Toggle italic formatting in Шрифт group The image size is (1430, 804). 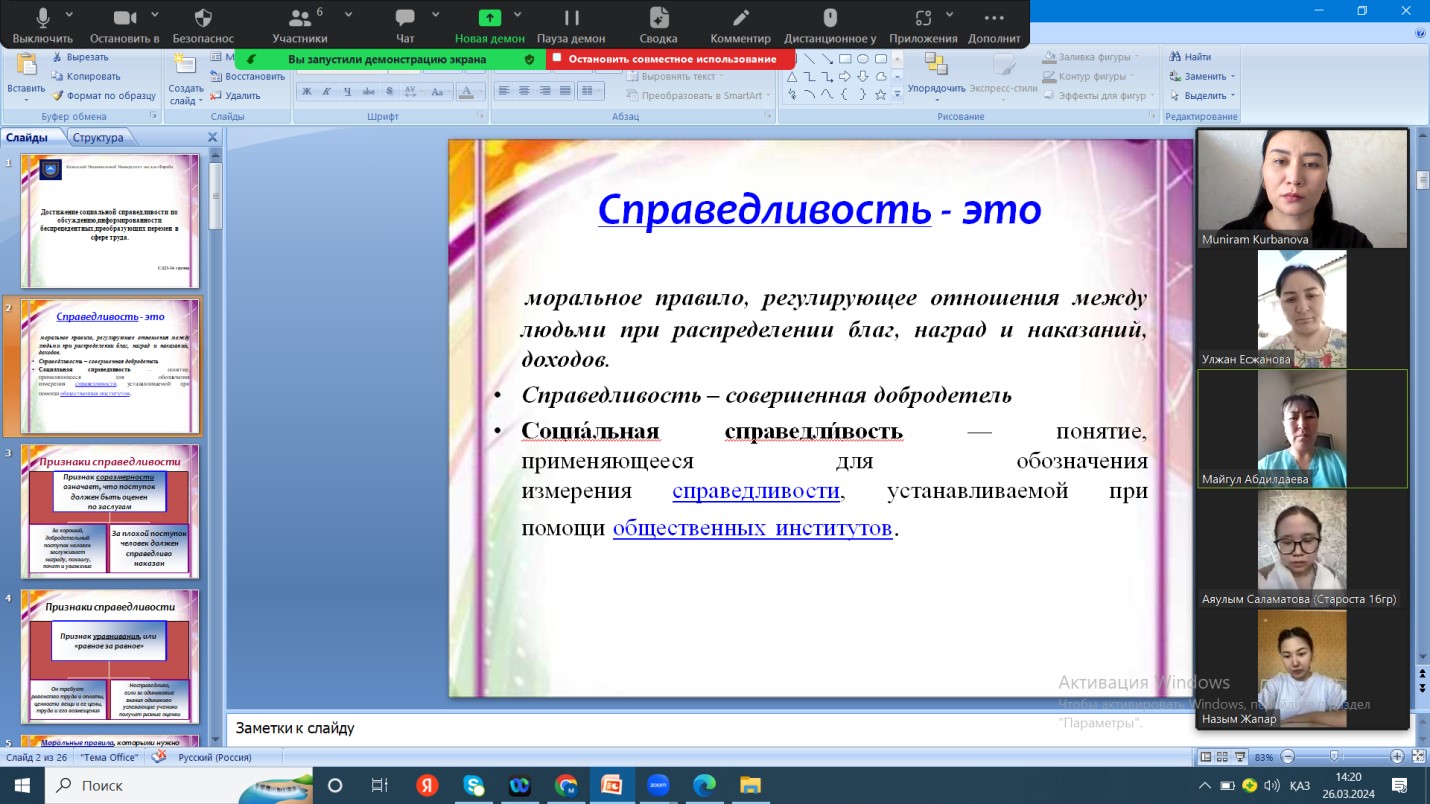click(327, 91)
